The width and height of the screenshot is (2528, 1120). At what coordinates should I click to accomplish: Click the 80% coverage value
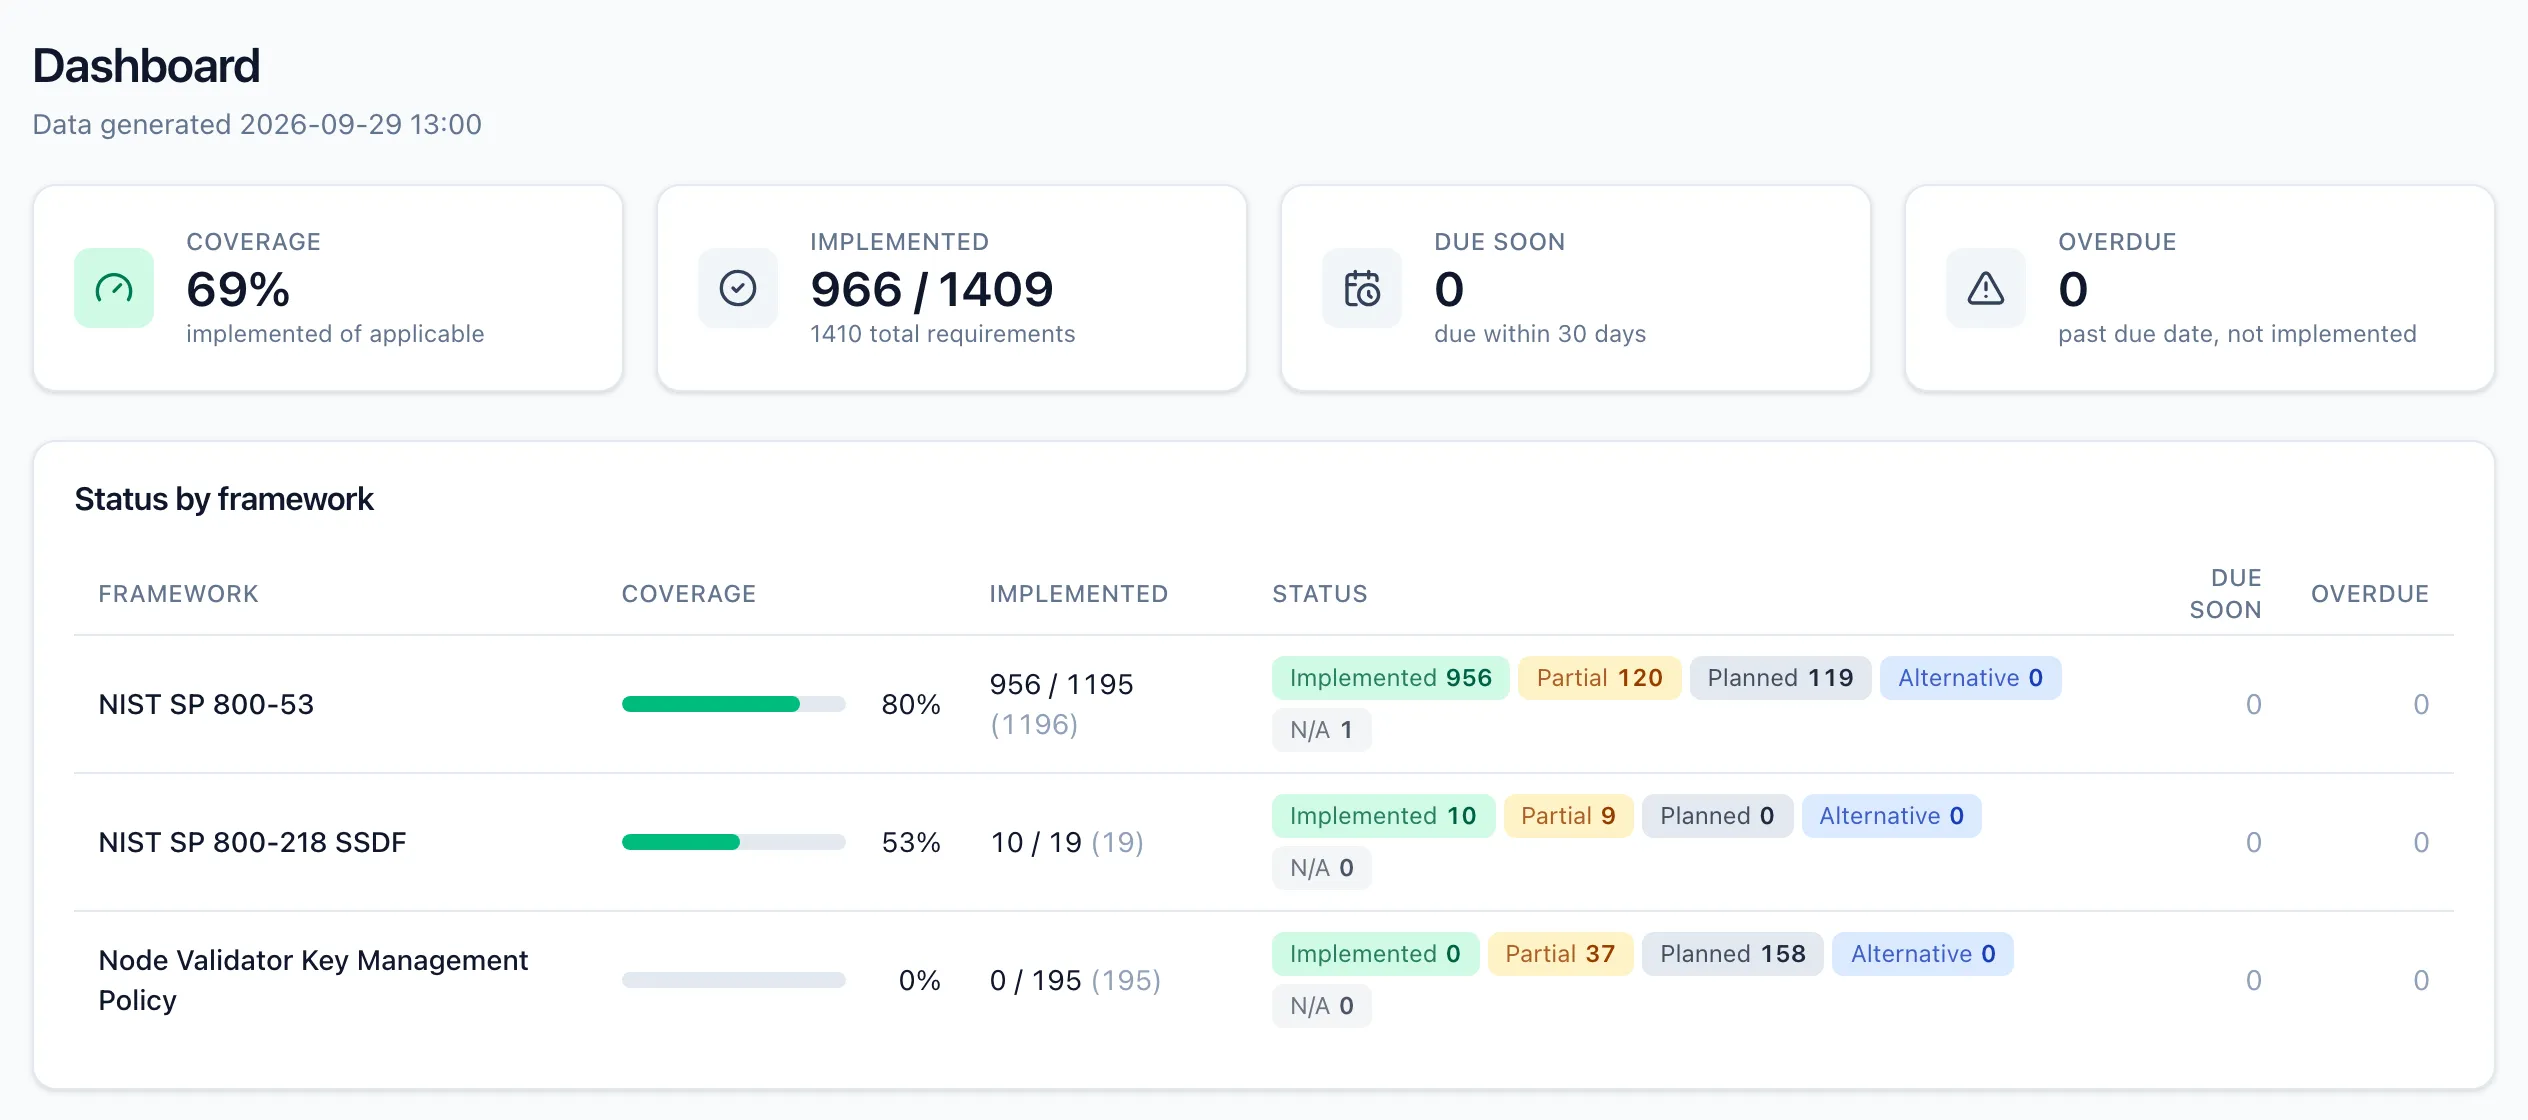pos(910,704)
